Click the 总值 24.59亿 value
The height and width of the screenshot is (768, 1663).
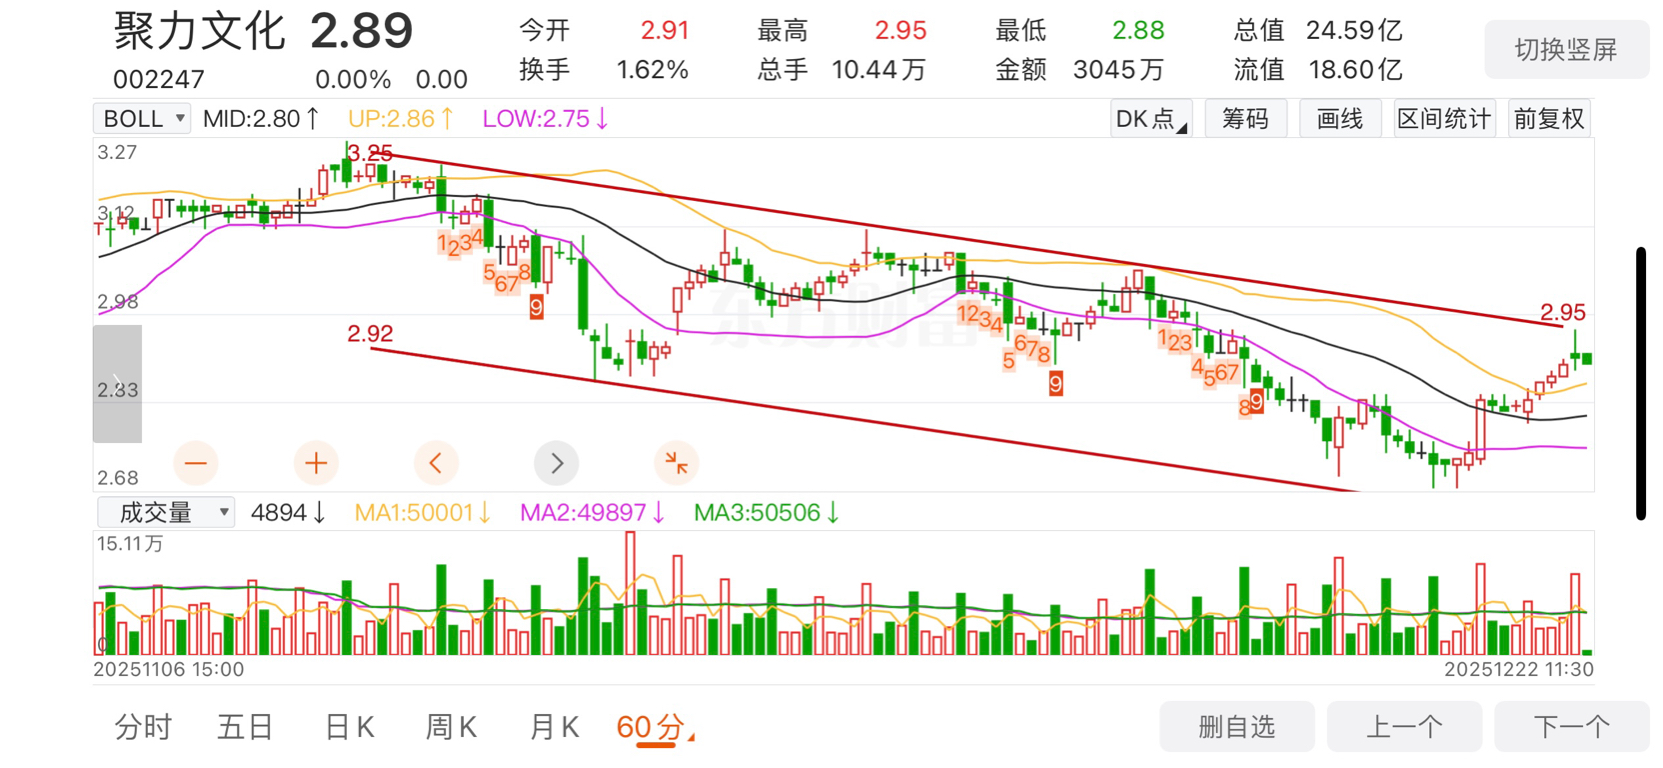(1318, 31)
